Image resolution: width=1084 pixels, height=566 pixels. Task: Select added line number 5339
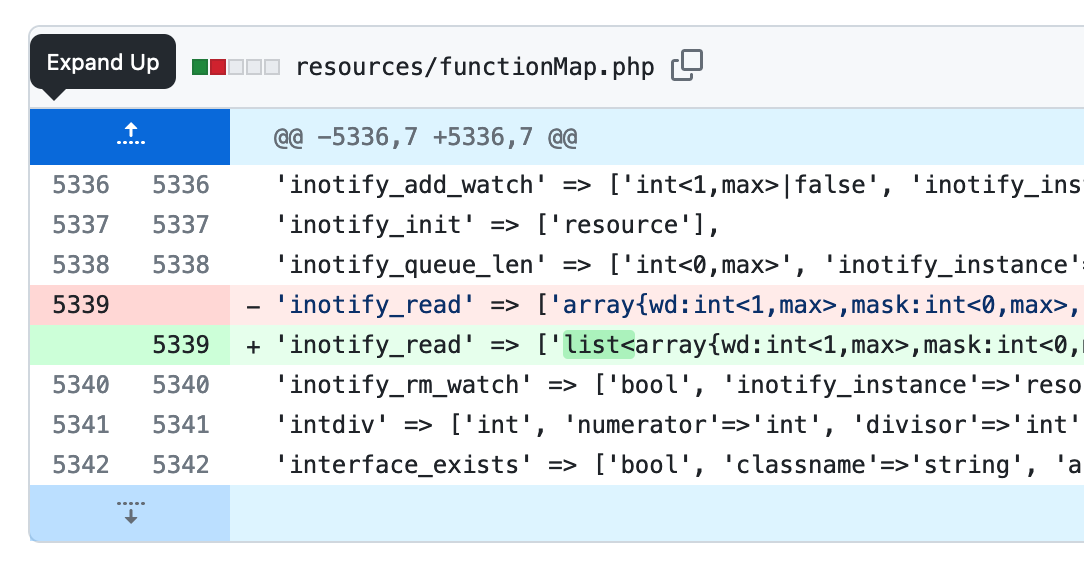click(180, 345)
